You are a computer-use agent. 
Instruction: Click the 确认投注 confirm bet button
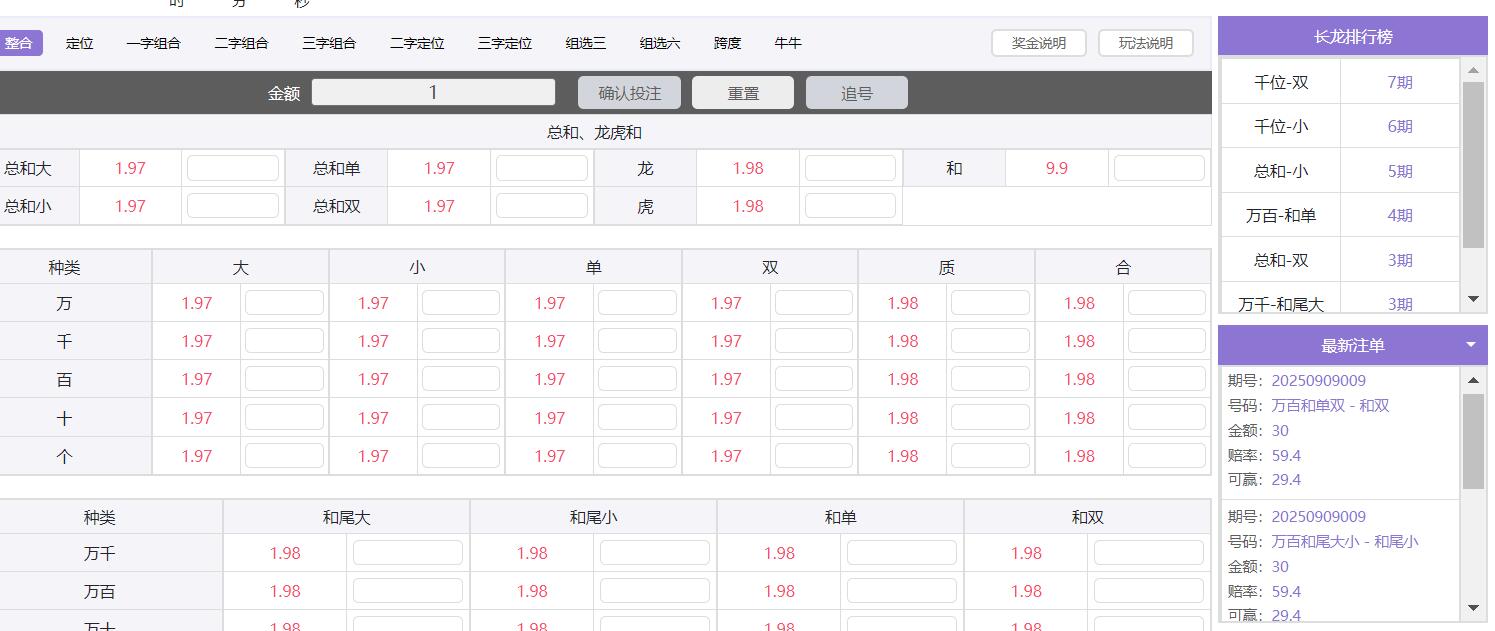(628, 92)
